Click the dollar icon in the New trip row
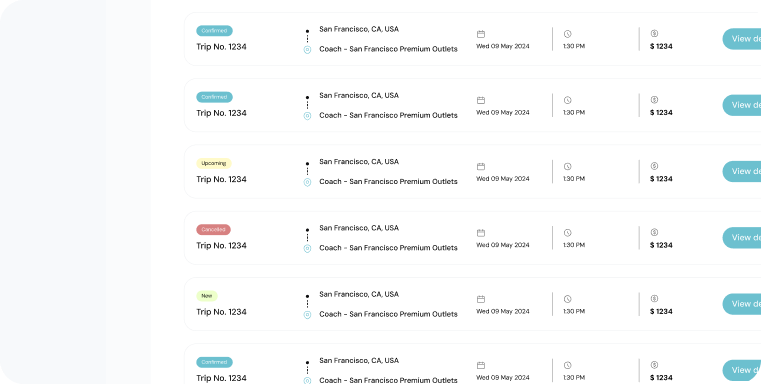Screen dimensions: 761x384 pyautogui.click(x=654, y=299)
